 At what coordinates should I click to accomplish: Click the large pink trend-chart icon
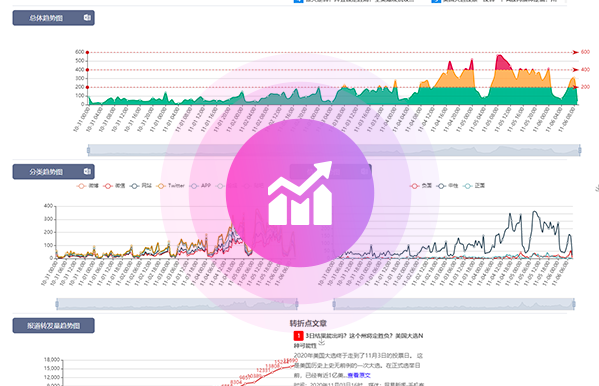coord(300,193)
